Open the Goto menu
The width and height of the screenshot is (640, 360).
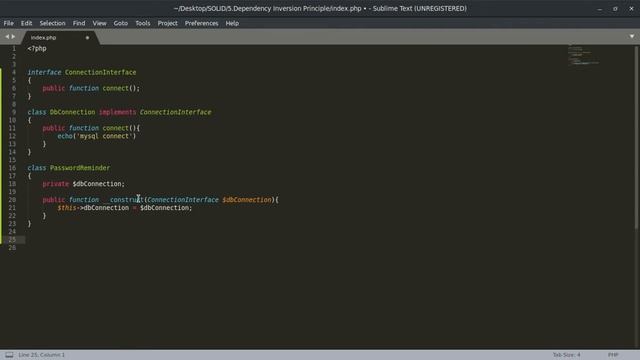[x=120, y=23]
